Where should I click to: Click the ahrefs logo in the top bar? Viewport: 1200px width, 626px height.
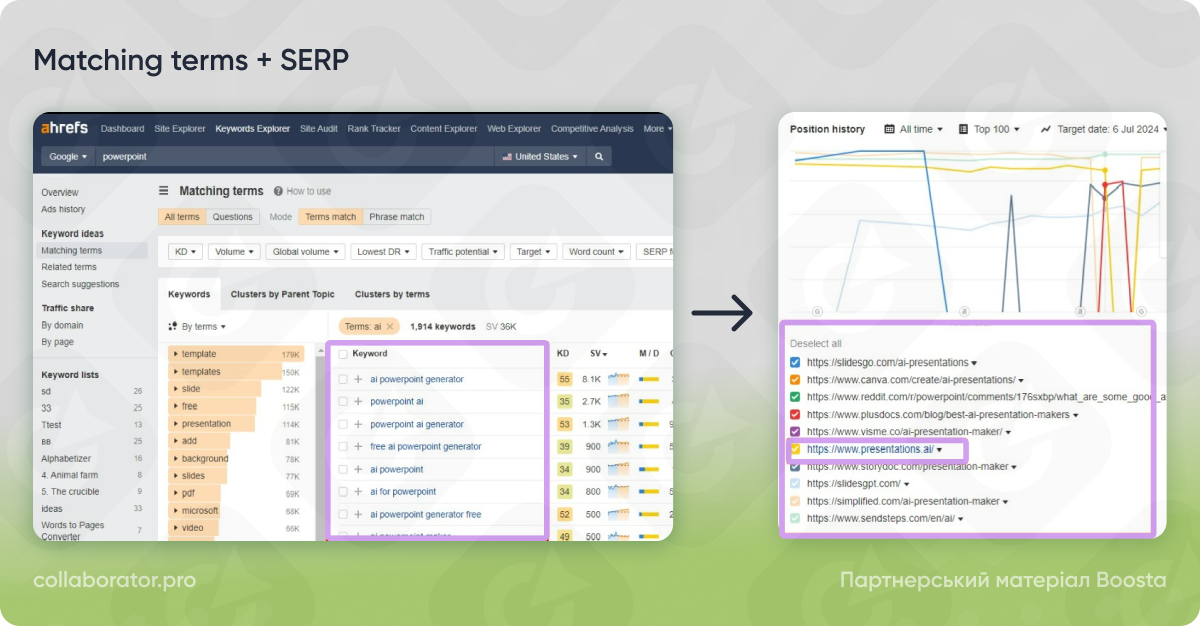(63, 128)
